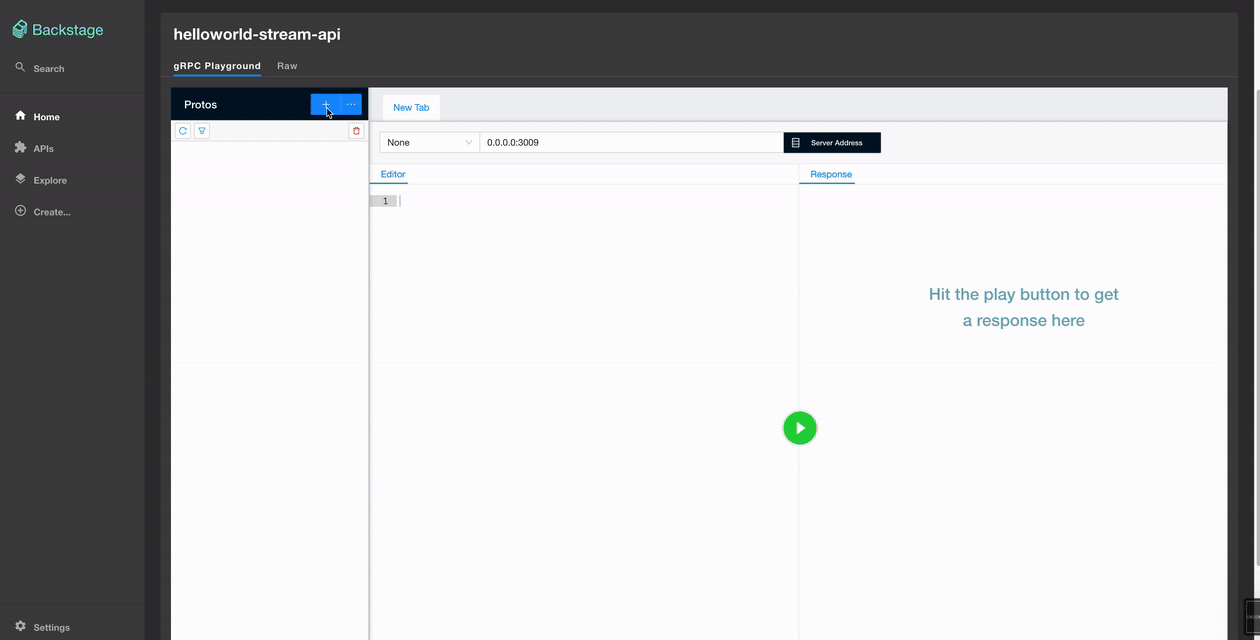1260x640 pixels.
Task: Reload protos with the refresh icon
Action: pos(183,131)
